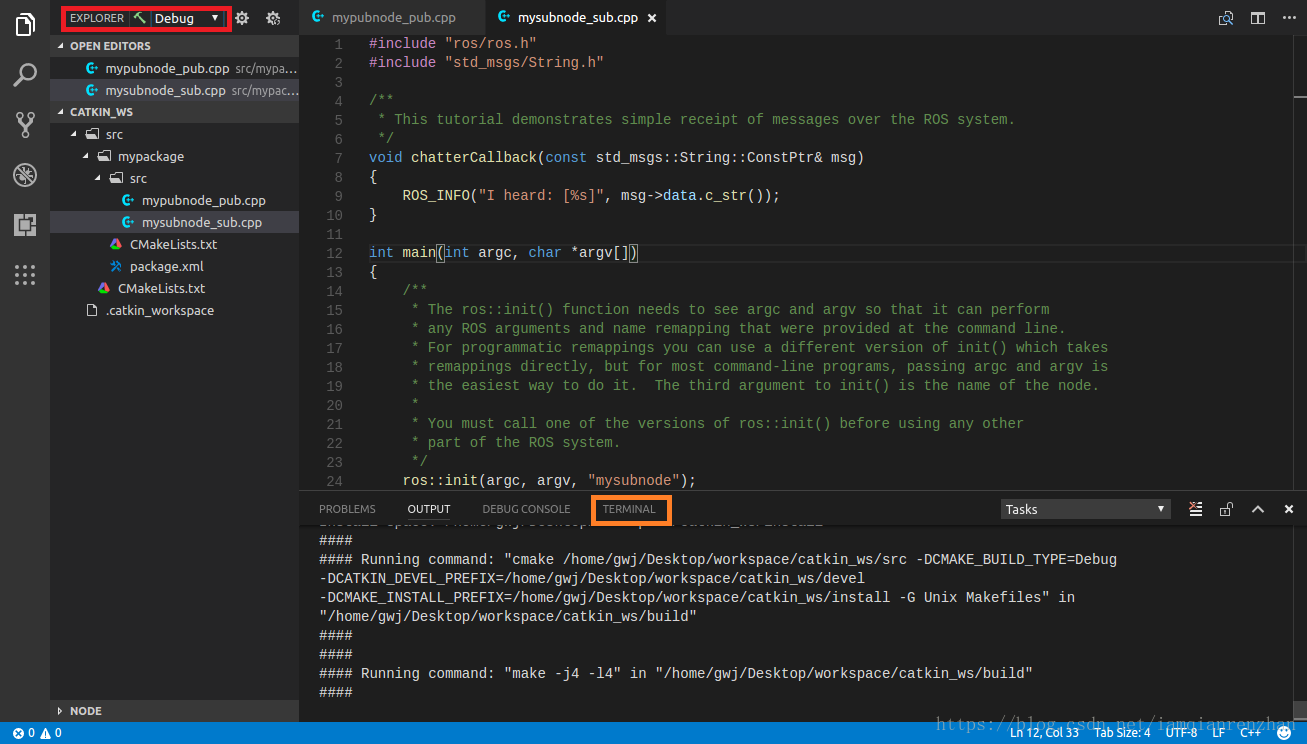1307x744 pixels.
Task: Open the Debug view in activity bar
Action: tap(25, 175)
